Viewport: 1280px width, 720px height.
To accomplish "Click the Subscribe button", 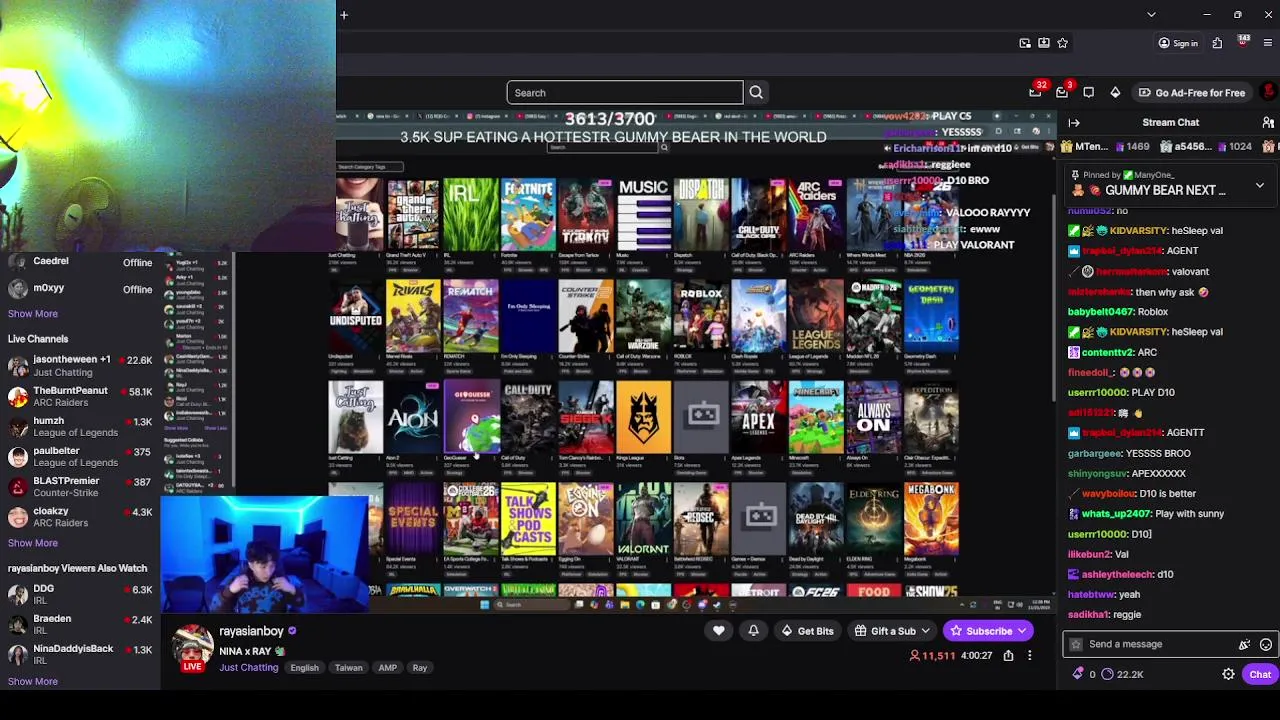I will (x=980, y=631).
